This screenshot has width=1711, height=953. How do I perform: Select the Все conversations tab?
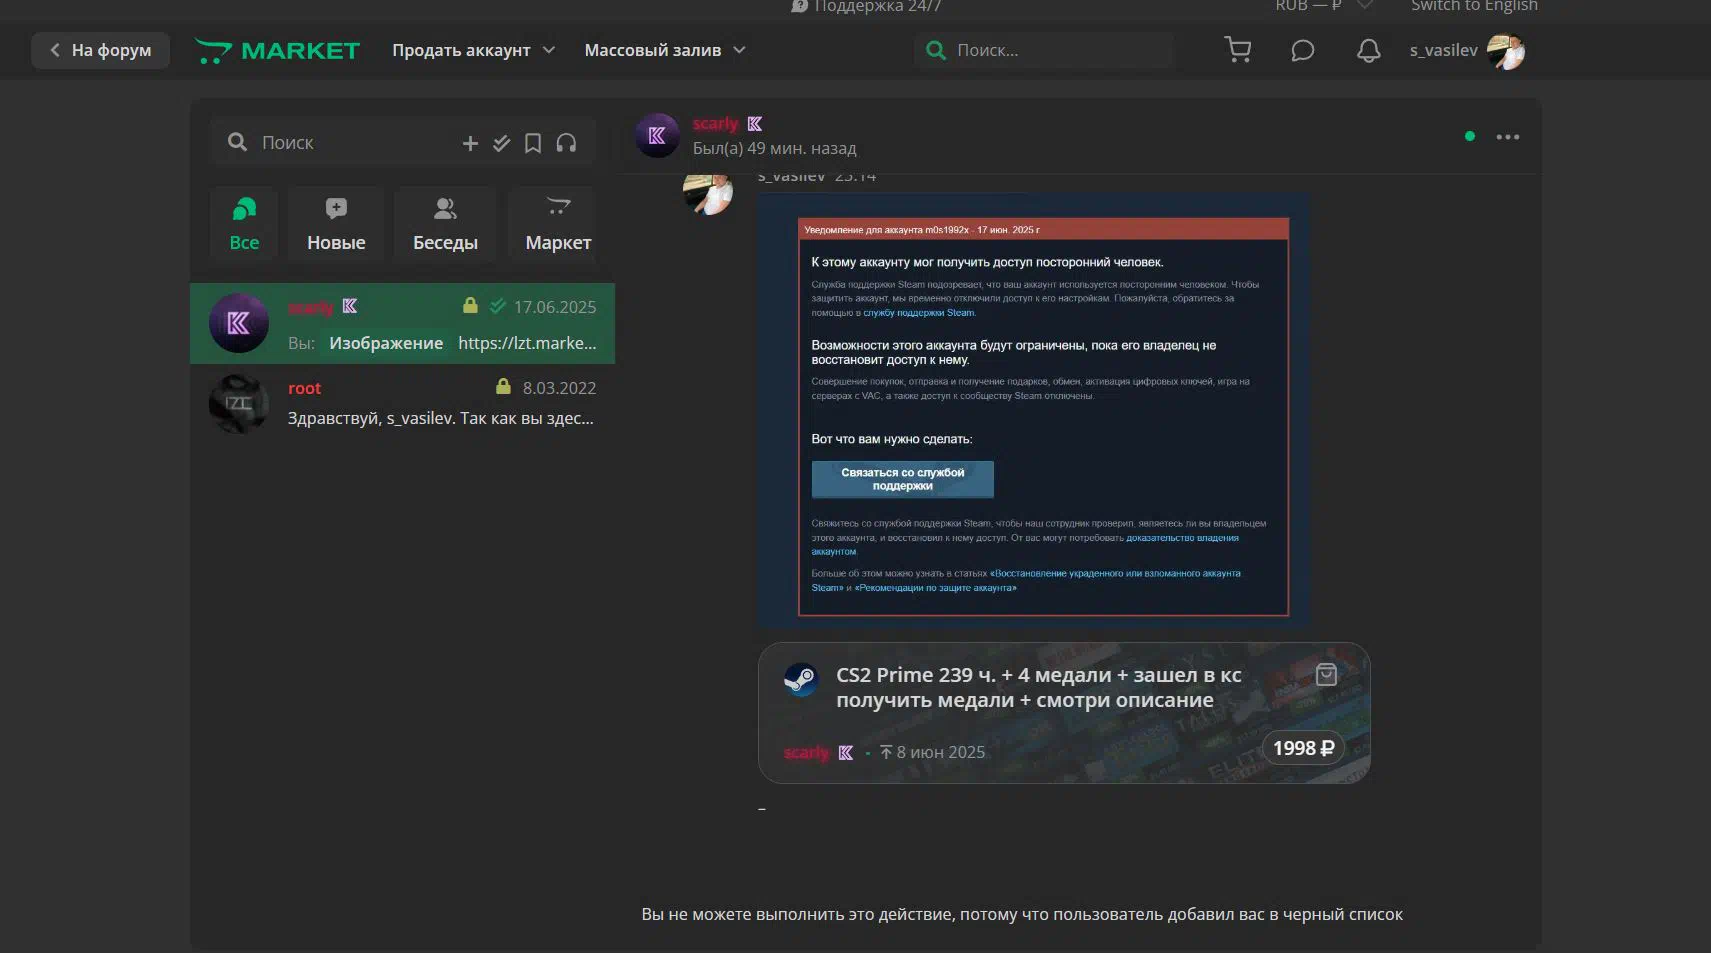point(244,222)
